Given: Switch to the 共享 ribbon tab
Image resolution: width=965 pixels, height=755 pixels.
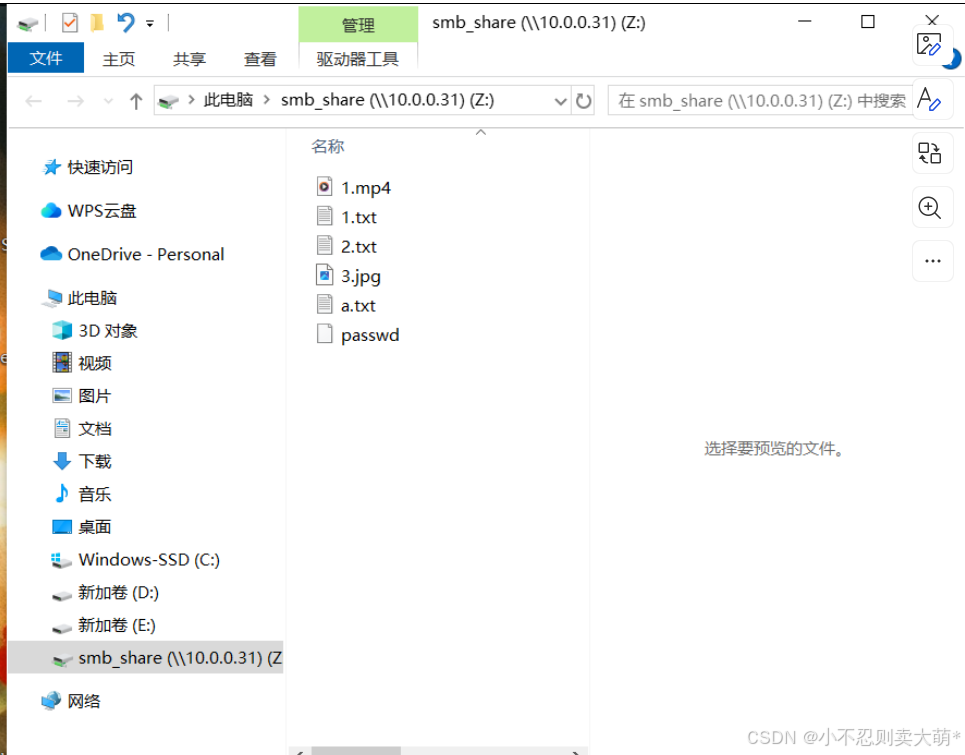Looking at the screenshot, I should [190, 59].
